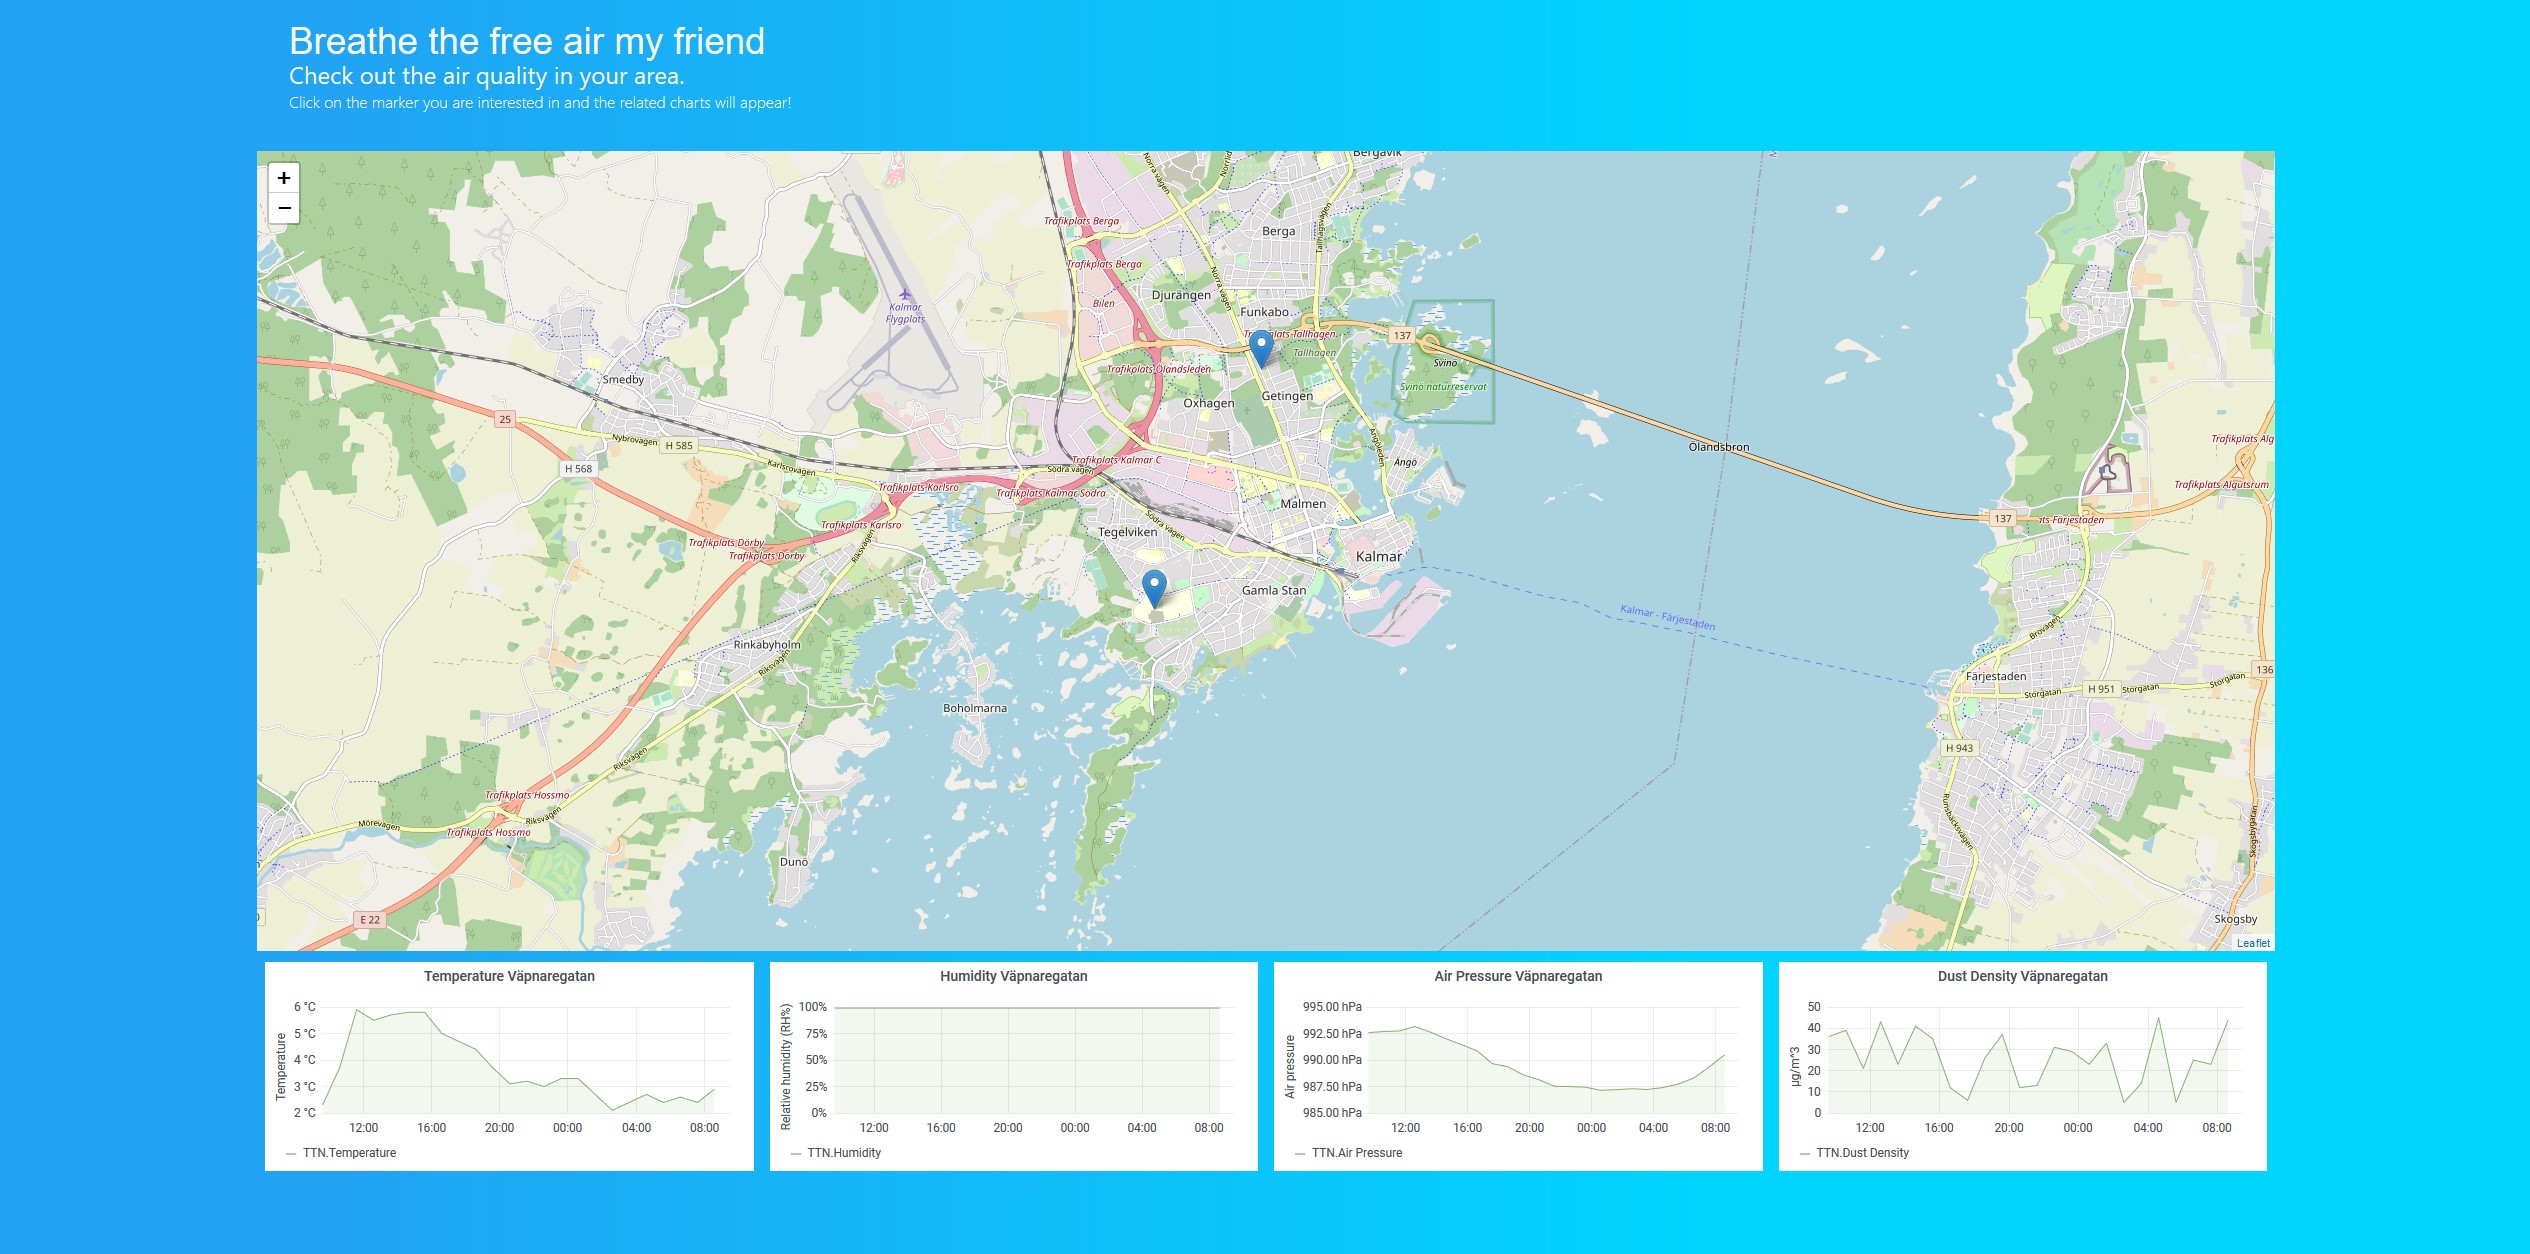Toggle the TTN.Dust Density legend entry
The width and height of the screenshot is (2530, 1254).
pos(1861,1153)
